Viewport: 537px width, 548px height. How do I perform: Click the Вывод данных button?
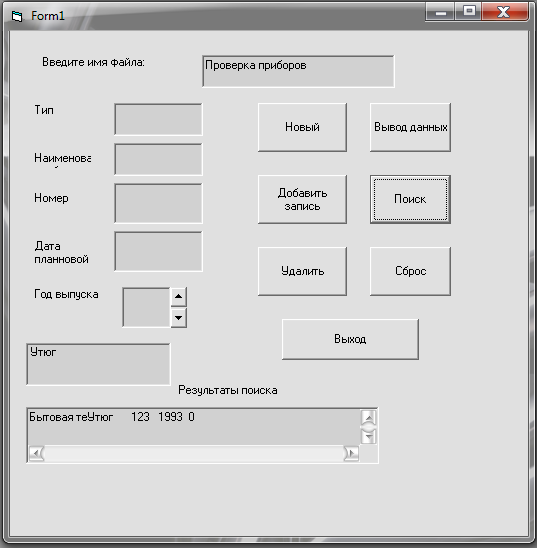tap(410, 127)
